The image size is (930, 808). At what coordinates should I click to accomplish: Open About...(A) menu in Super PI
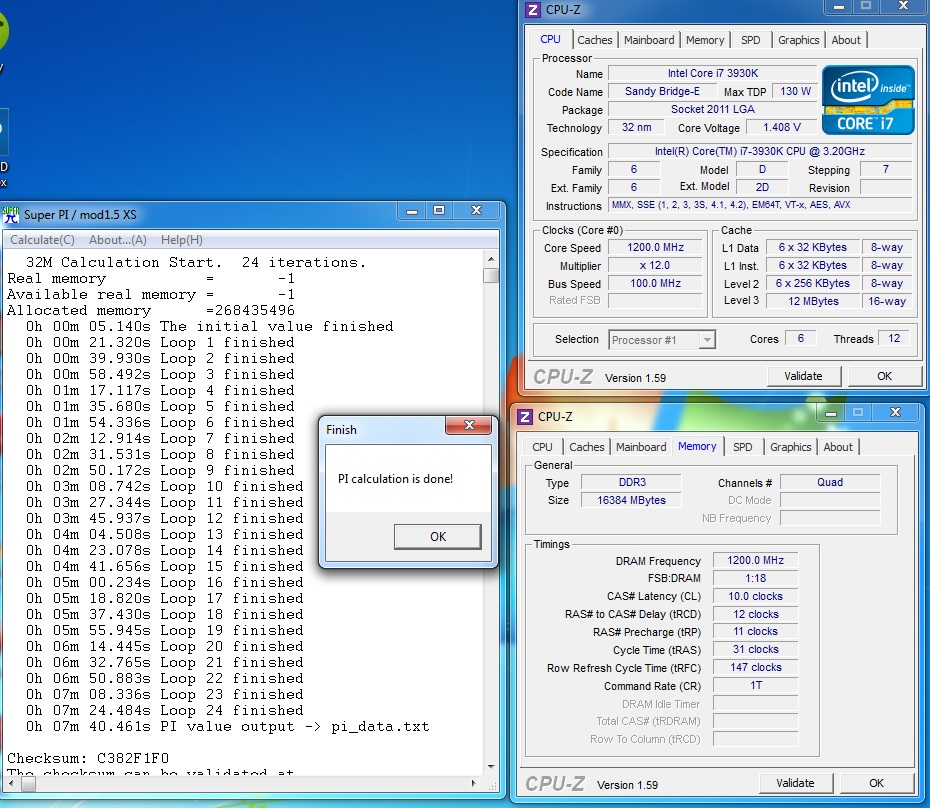click(117, 240)
